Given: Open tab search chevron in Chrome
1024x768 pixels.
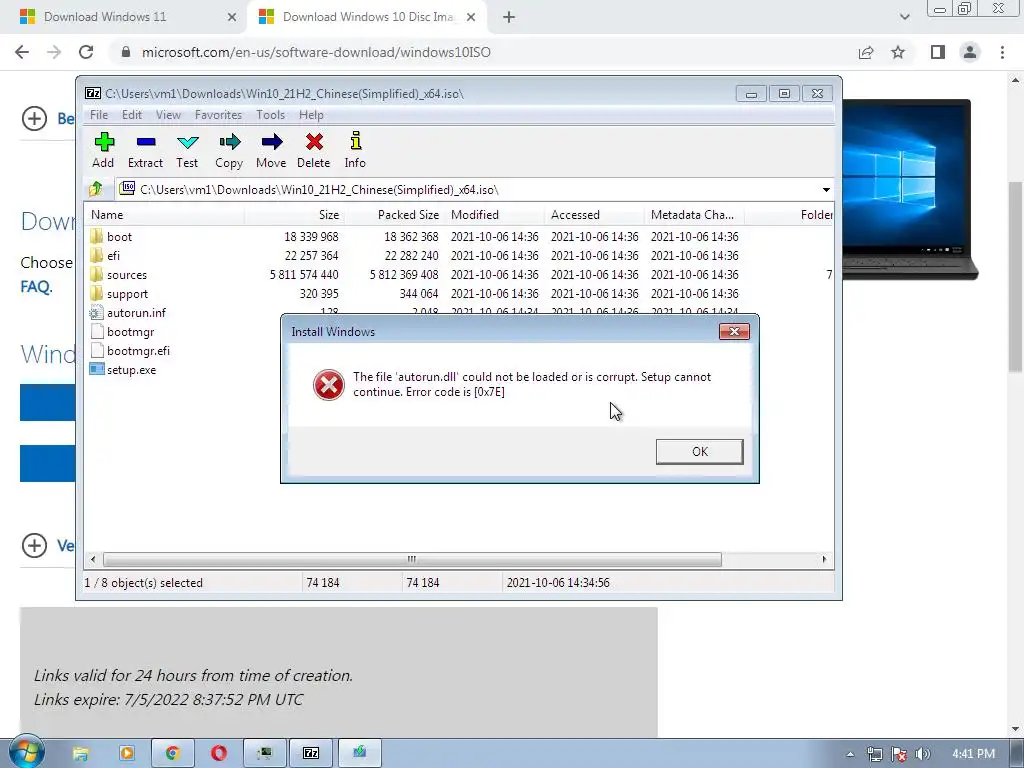Looking at the screenshot, I should 904,17.
